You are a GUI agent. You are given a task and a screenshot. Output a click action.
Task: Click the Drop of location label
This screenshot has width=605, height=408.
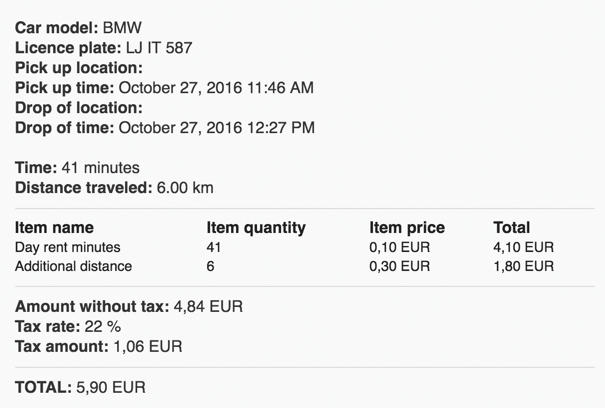pos(79,108)
